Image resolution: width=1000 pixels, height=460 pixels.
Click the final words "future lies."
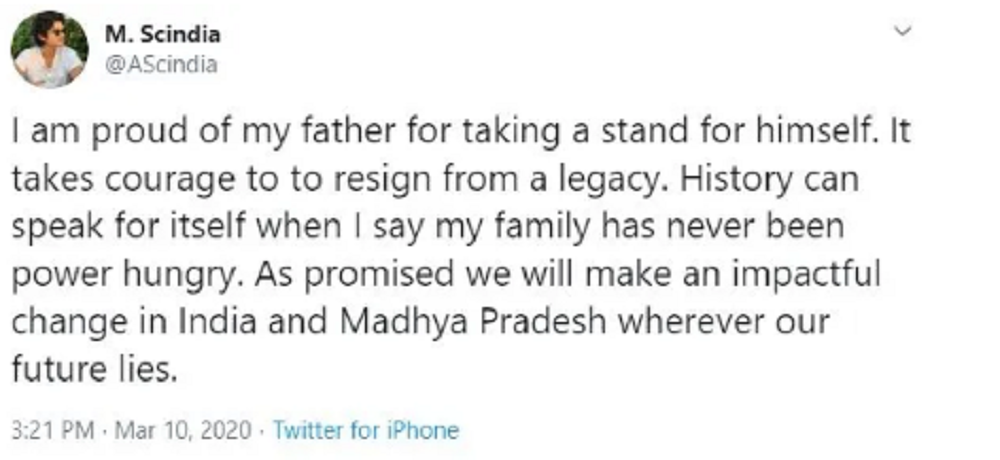94,369
